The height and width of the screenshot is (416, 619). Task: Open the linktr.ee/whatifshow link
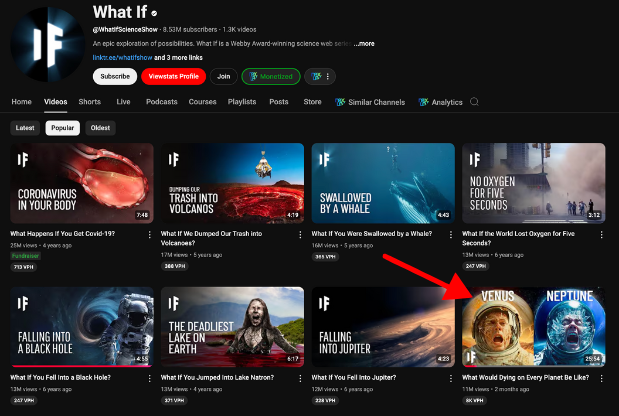[x=122, y=58]
